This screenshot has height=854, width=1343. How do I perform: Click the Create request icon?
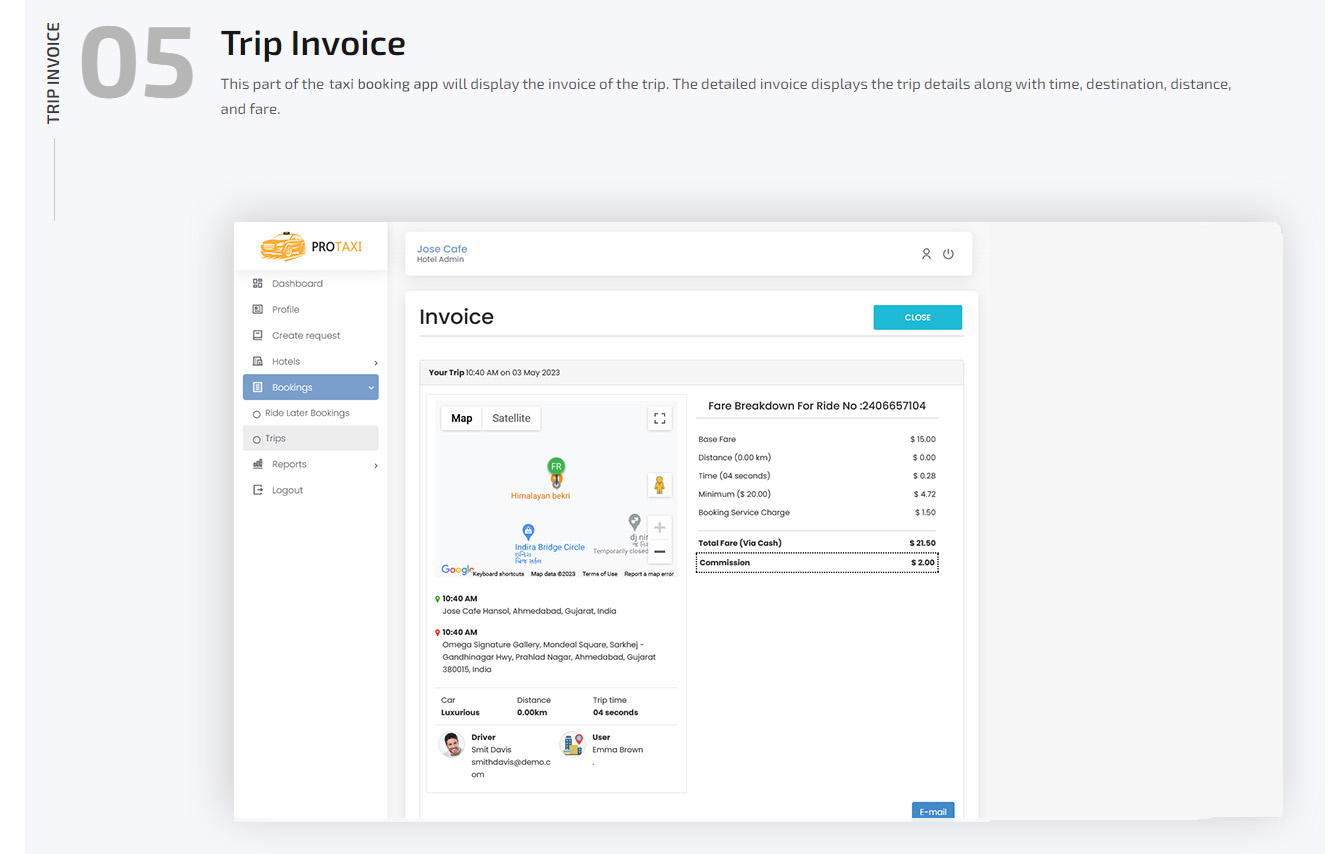(x=257, y=335)
